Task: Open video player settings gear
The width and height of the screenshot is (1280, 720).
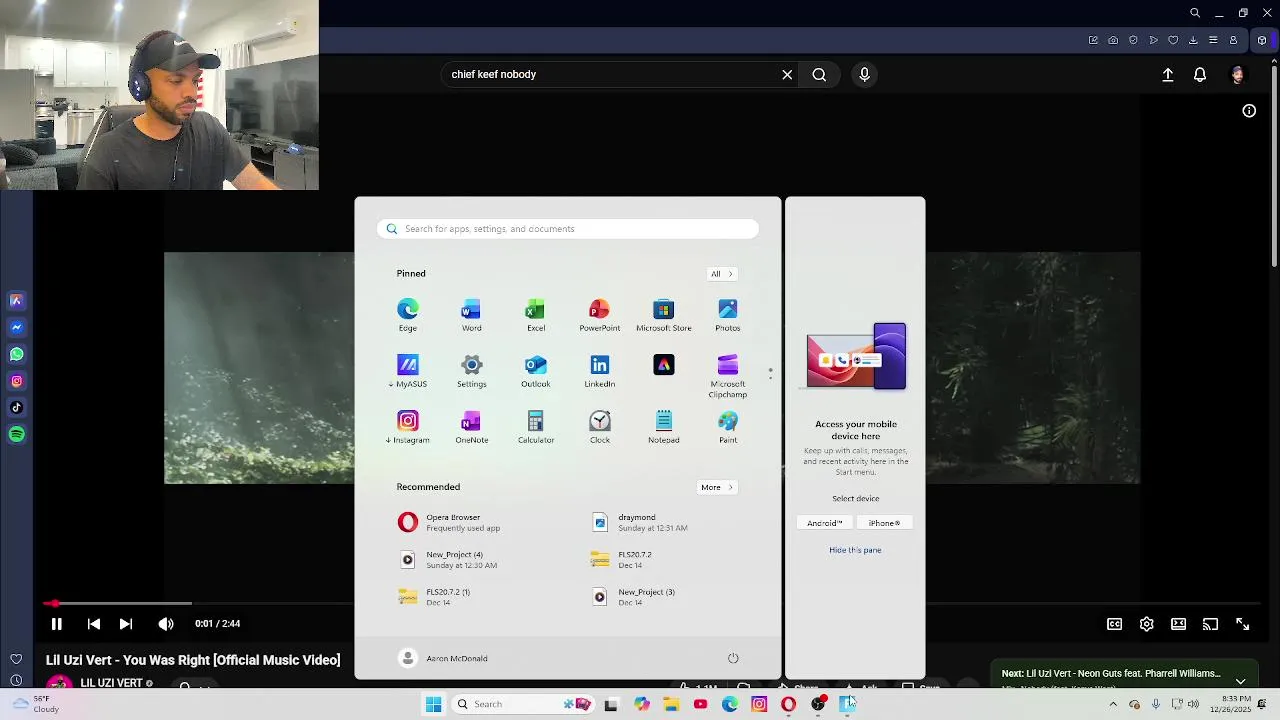Action: (x=1147, y=624)
